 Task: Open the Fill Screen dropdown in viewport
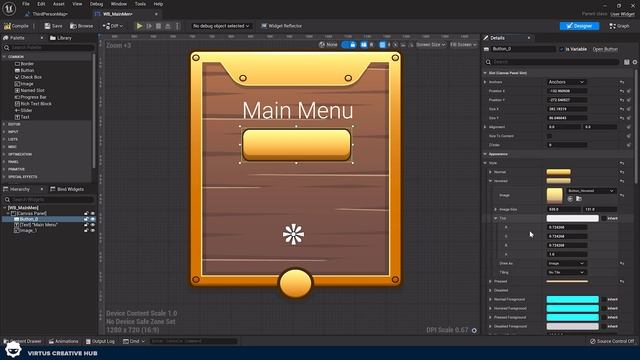pos(463,44)
